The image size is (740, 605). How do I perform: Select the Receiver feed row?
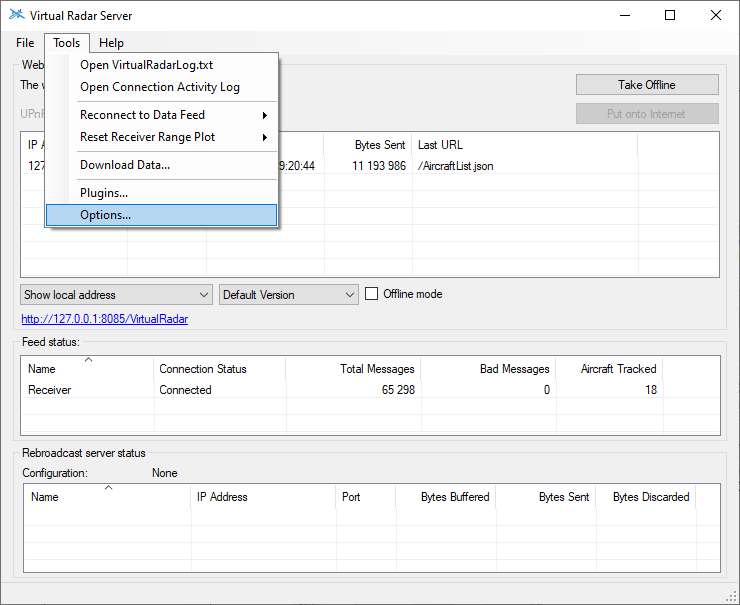370,390
